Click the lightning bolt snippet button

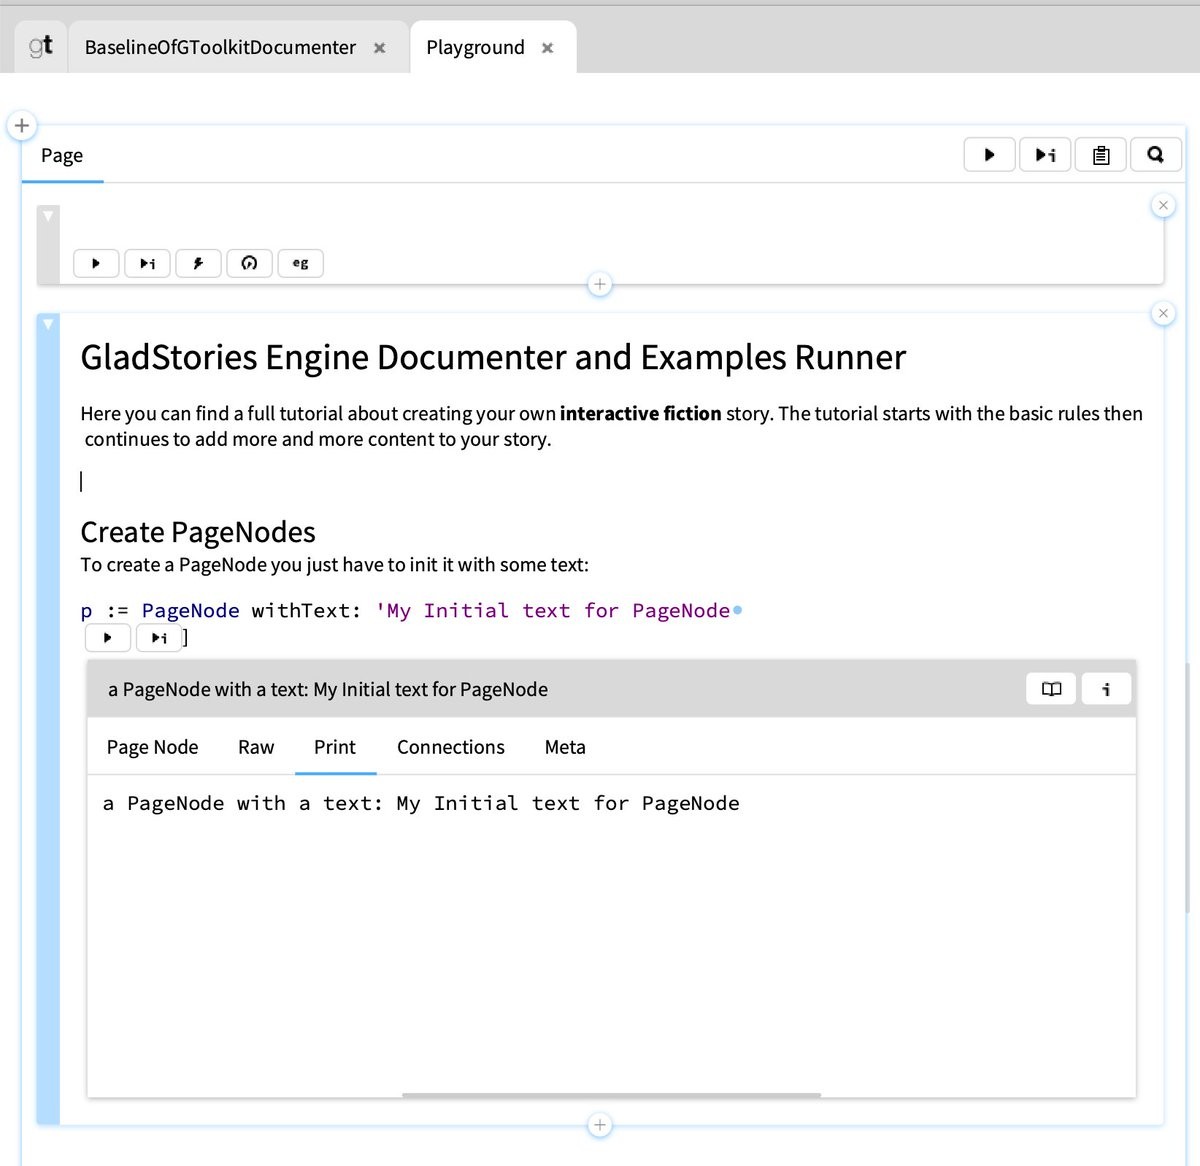tap(198, 263)
